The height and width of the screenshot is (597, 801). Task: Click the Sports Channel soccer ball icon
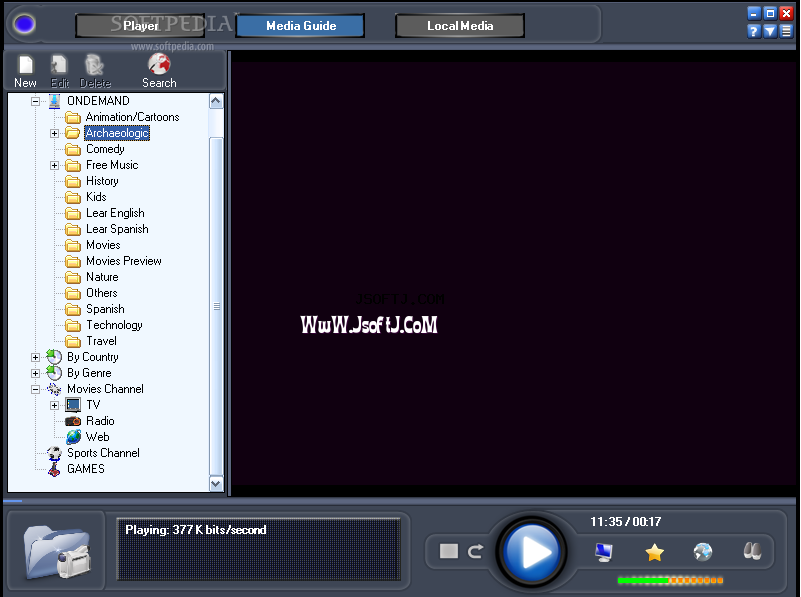[54, 453]
